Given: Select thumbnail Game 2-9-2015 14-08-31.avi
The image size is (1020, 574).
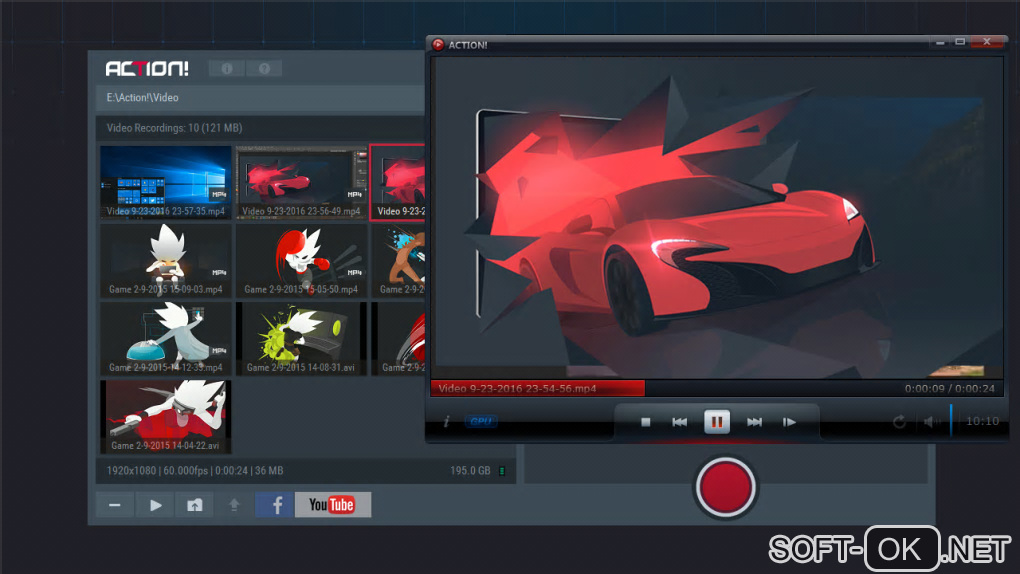Looking at the screenshot, I should click(301, 338).
